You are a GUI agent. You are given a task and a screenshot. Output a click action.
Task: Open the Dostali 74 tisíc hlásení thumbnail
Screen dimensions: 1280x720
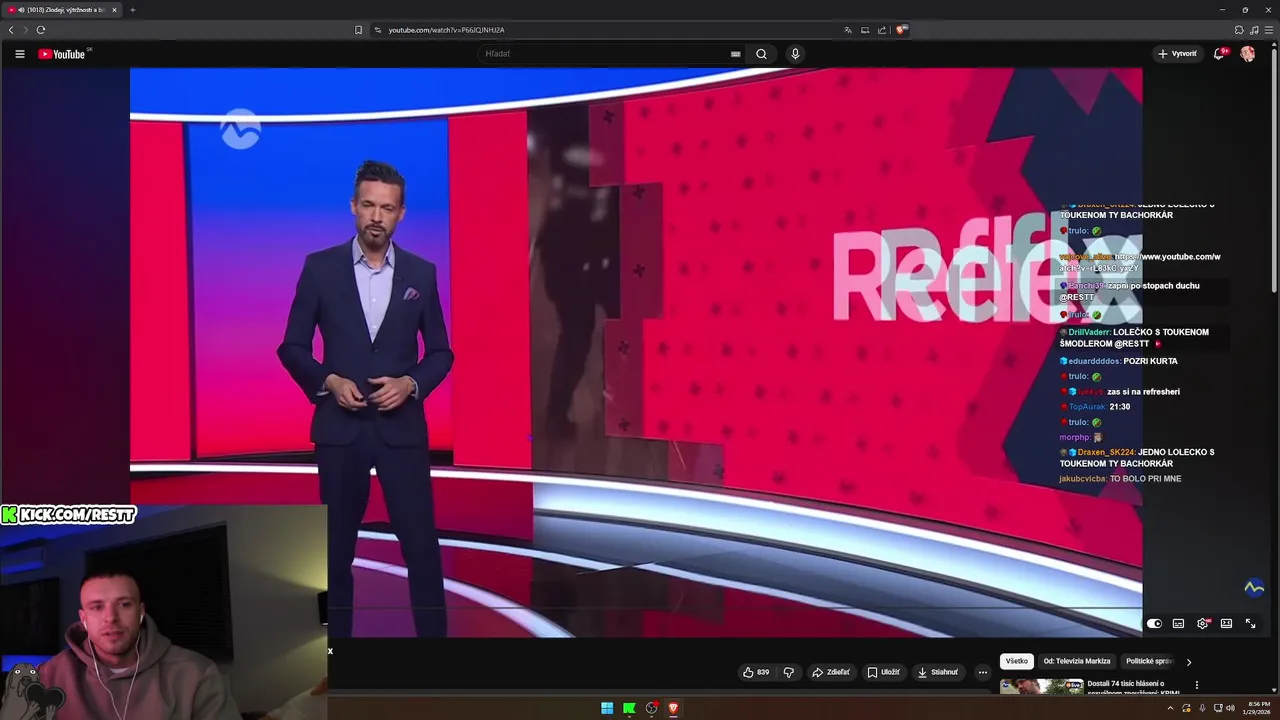click(x=1041, y=686)
